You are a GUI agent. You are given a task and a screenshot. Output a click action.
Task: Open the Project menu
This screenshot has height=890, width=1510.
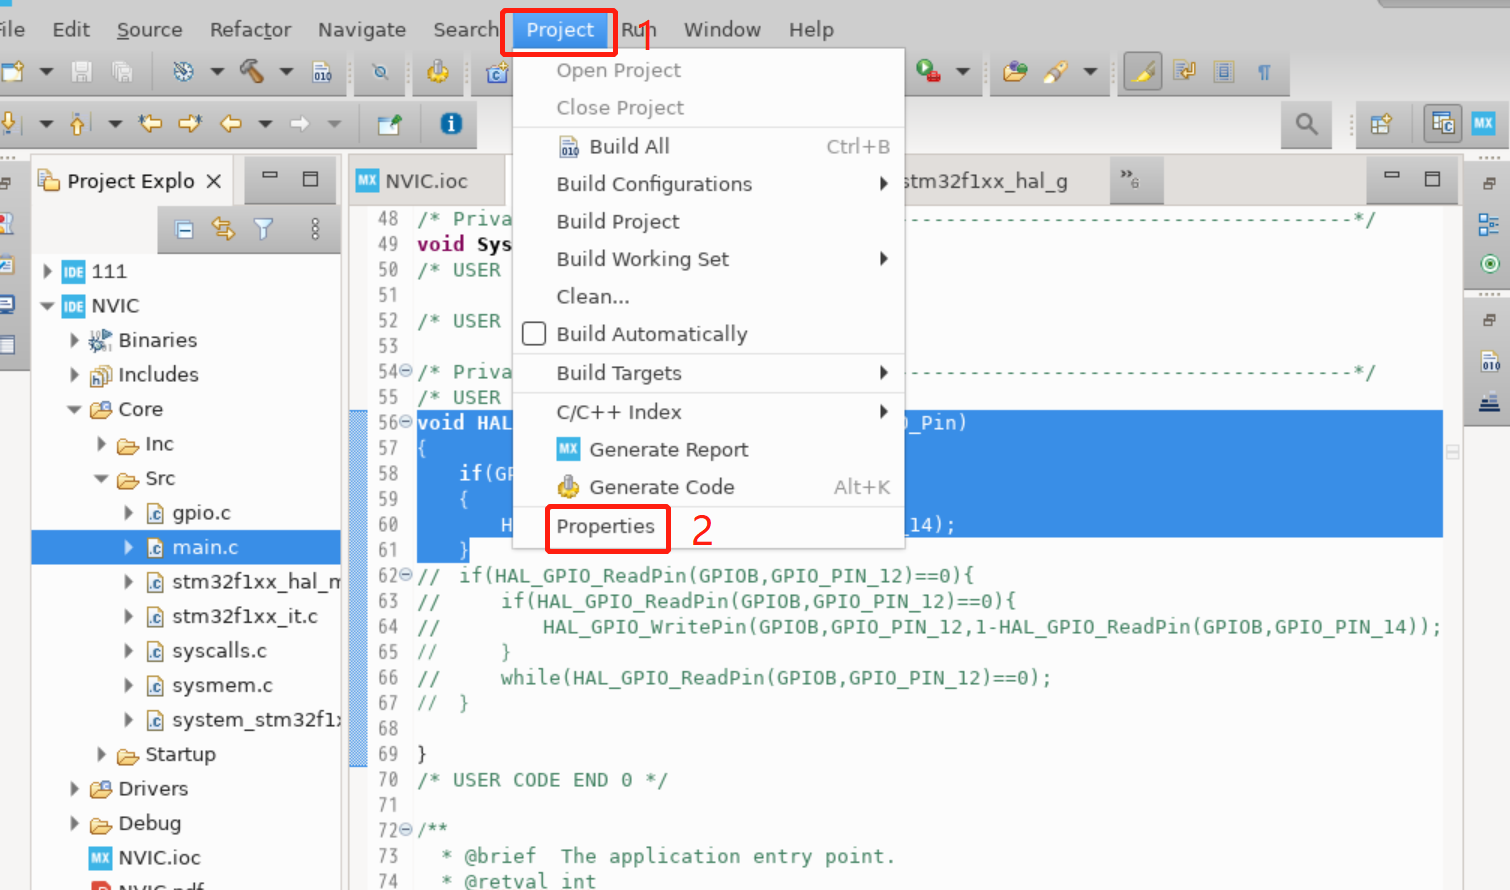pos(560,30)
